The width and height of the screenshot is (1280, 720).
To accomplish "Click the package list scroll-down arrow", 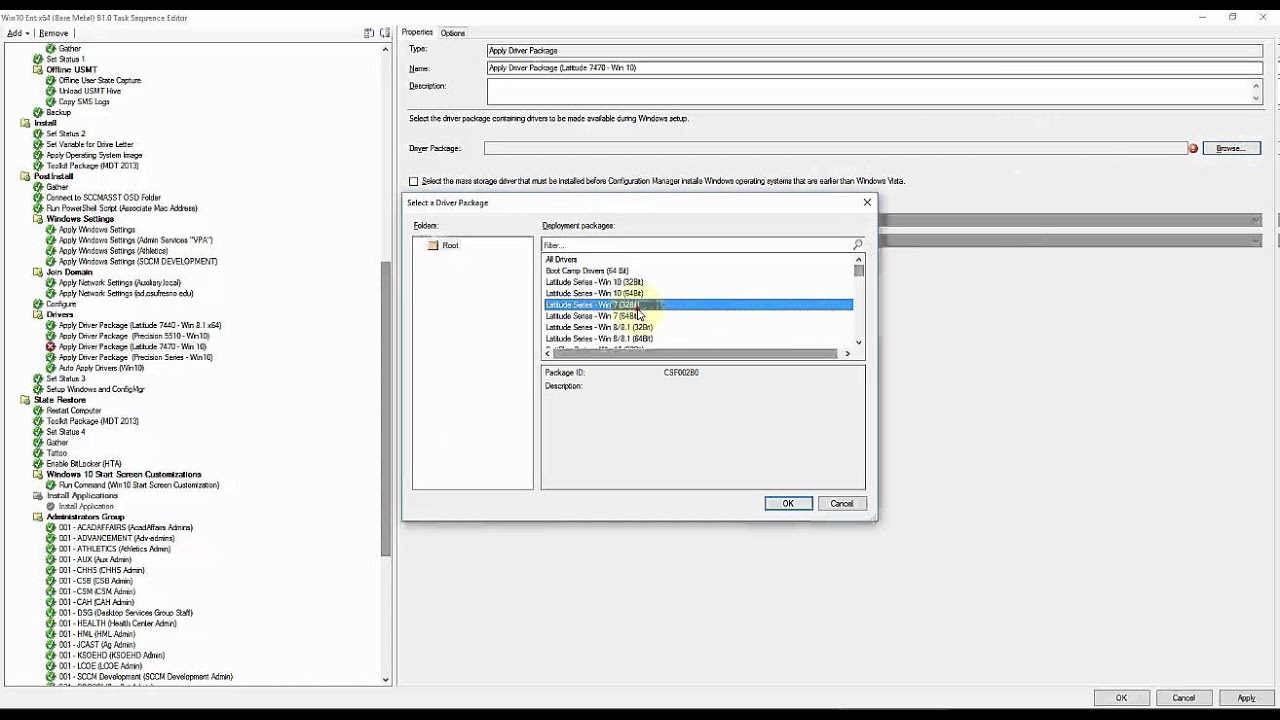I will pyautogui.click(x=858, y=342).
